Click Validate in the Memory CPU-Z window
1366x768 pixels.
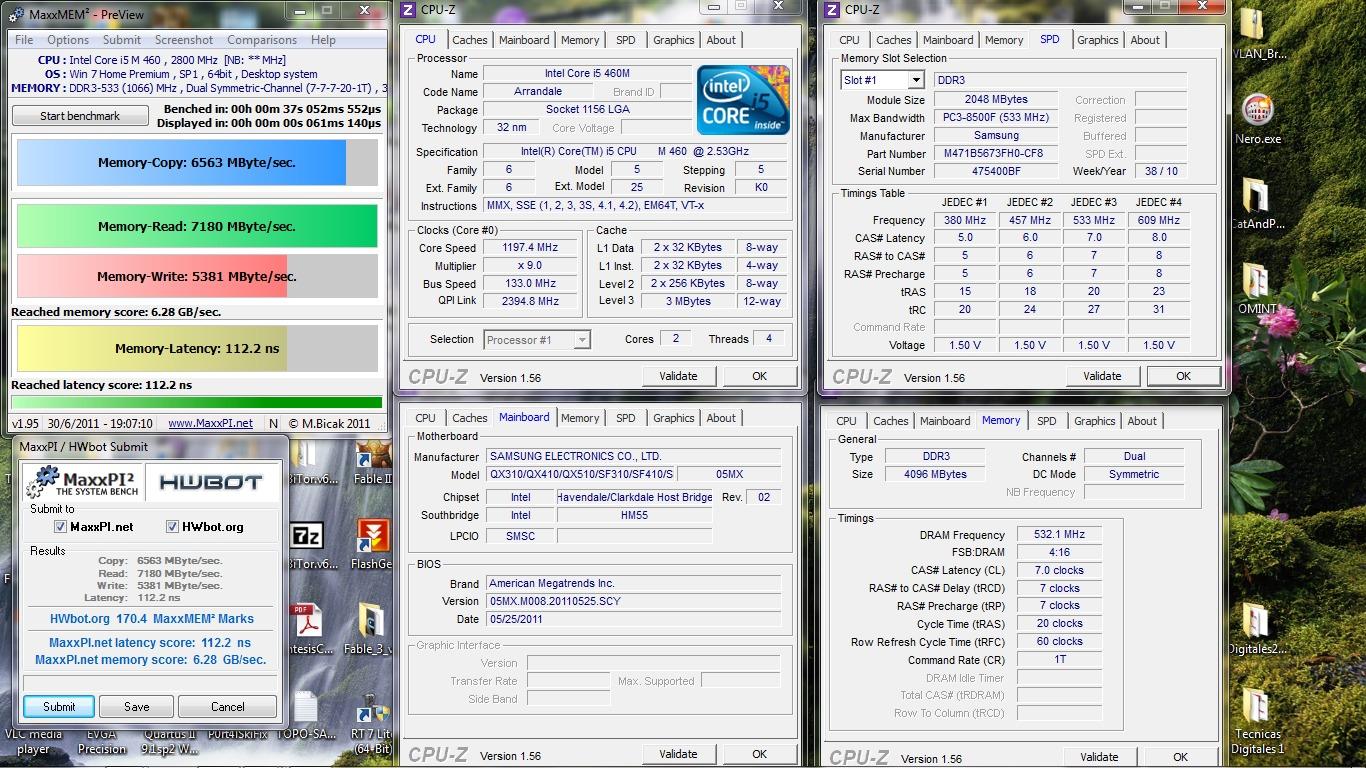click(x=1099, y=757)
